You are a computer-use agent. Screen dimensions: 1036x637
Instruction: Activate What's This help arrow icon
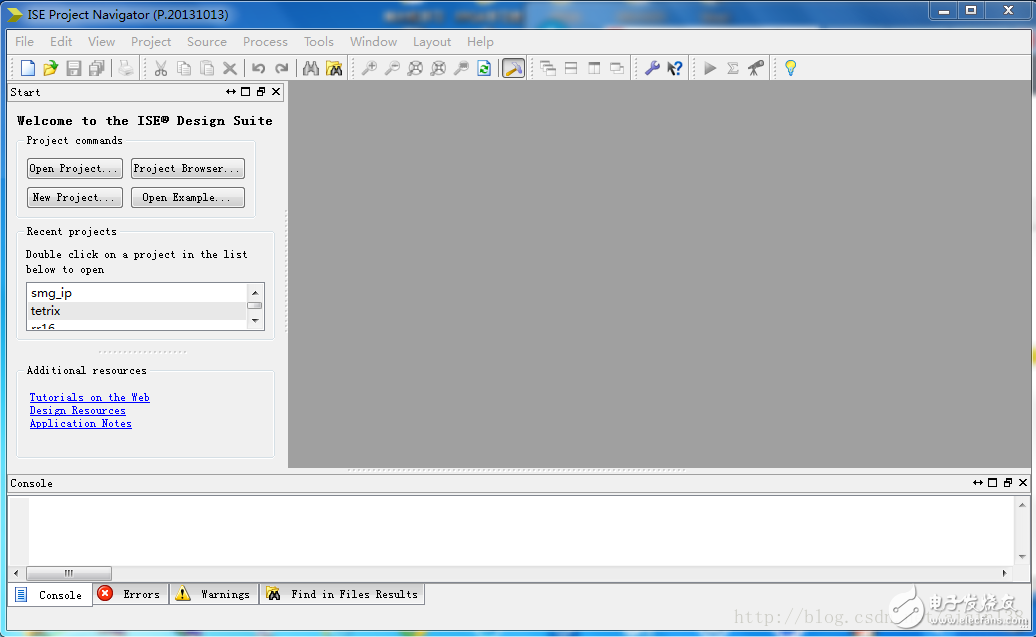[674, 67]
